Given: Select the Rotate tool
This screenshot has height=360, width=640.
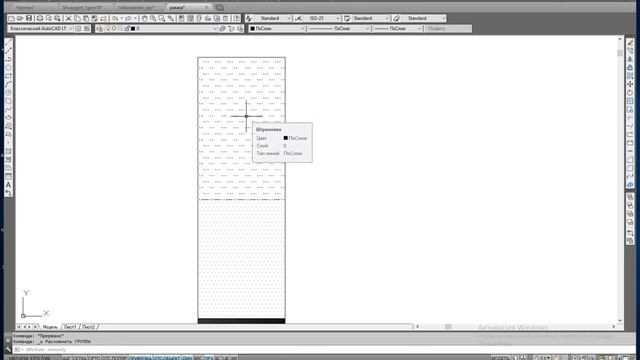Looking at the screenshot, I should (x=630, y=93).
